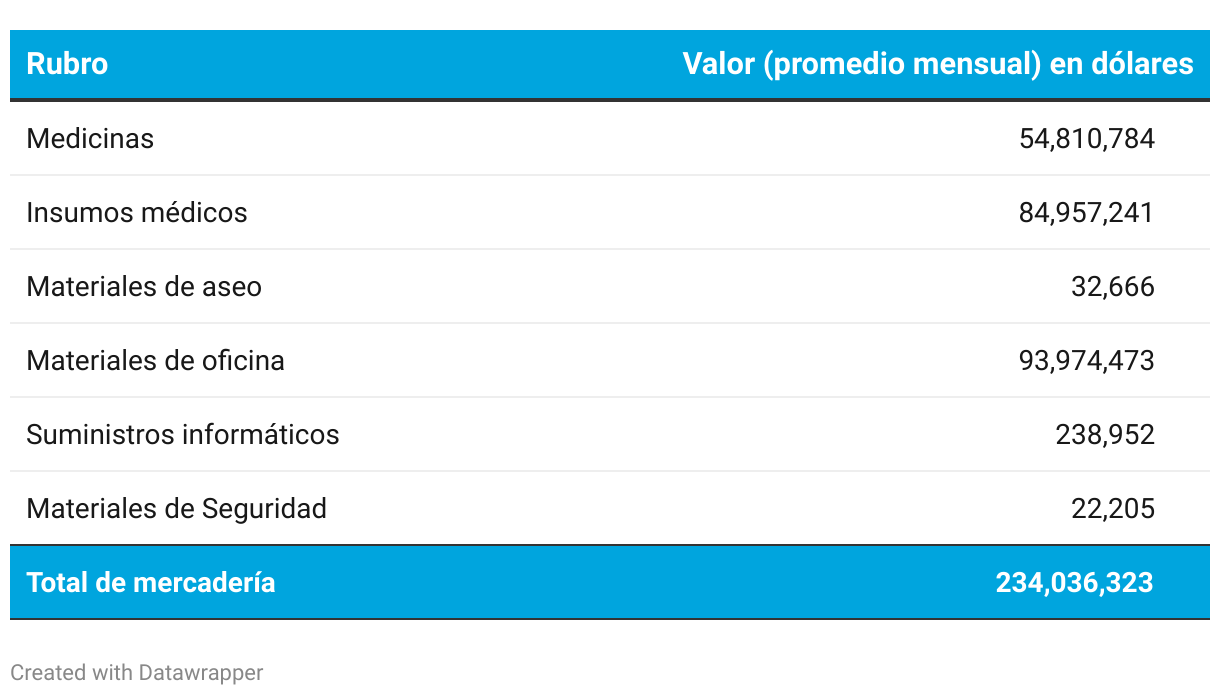The width and height of the screenshot is (1220, 696).
Task: Select the Materiales de aseo label
Action: (144, 286)
